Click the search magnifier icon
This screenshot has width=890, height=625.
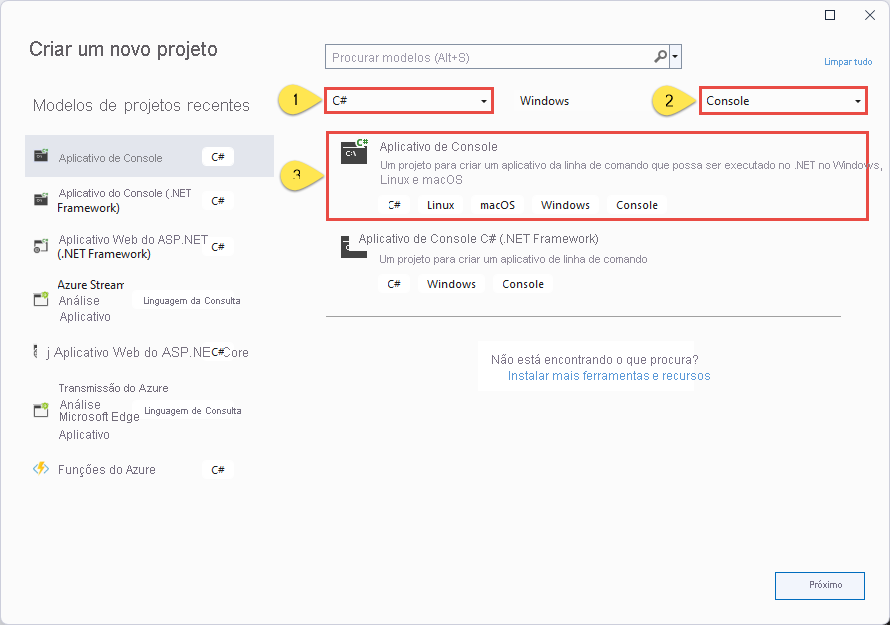pyautogui.click(x=660, y=56)
